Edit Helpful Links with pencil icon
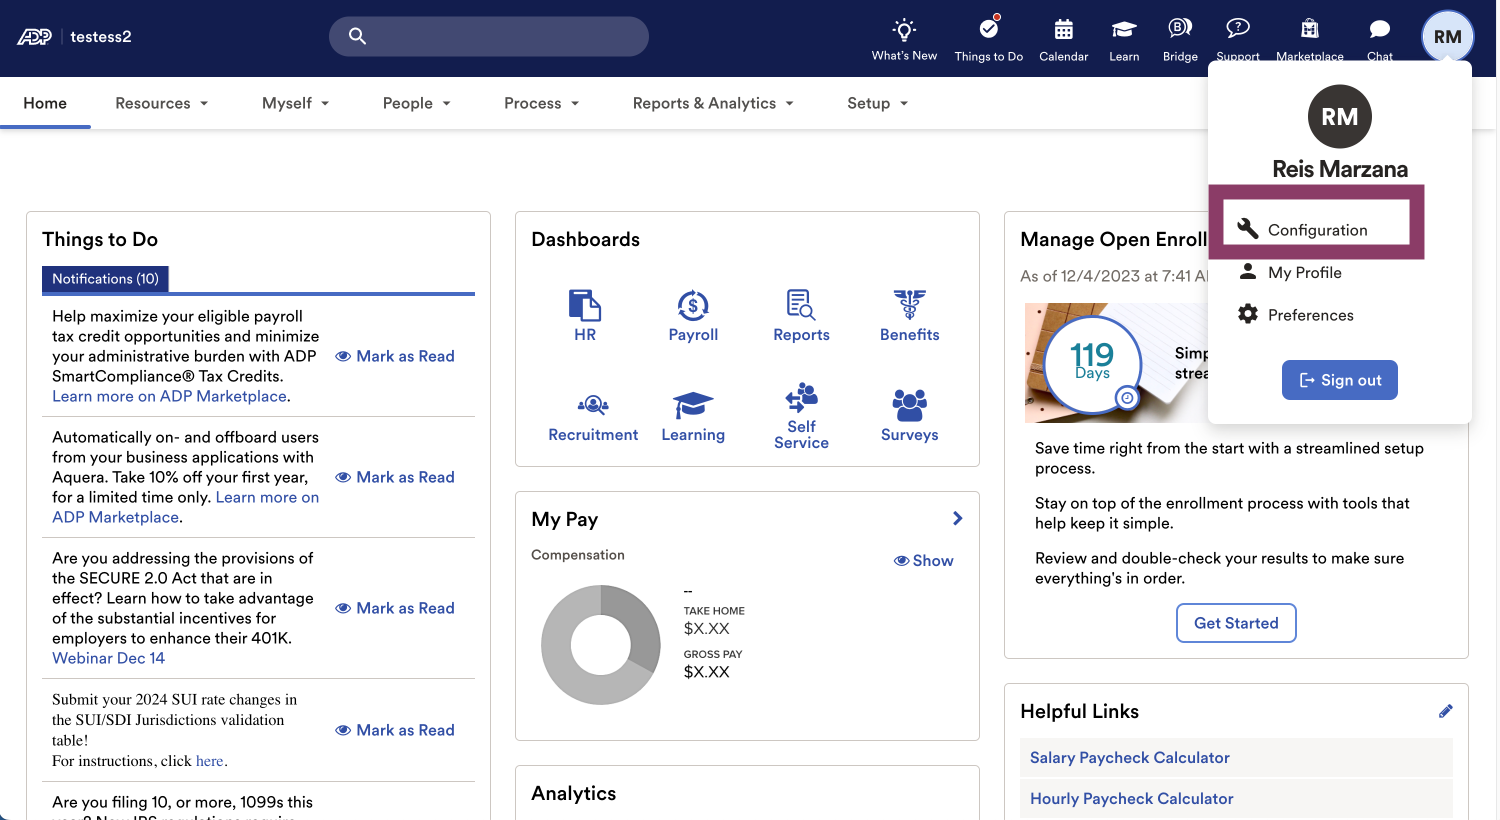Viewport: 1500px width, 820px height. (x=1445, y=711)
